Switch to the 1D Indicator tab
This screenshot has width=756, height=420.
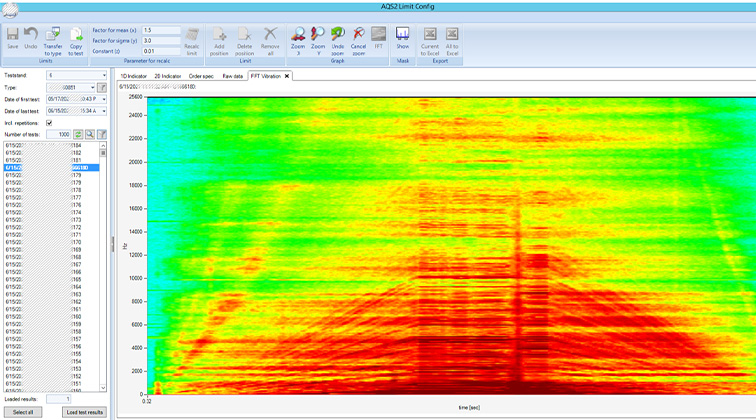click(x=134, y=76)
